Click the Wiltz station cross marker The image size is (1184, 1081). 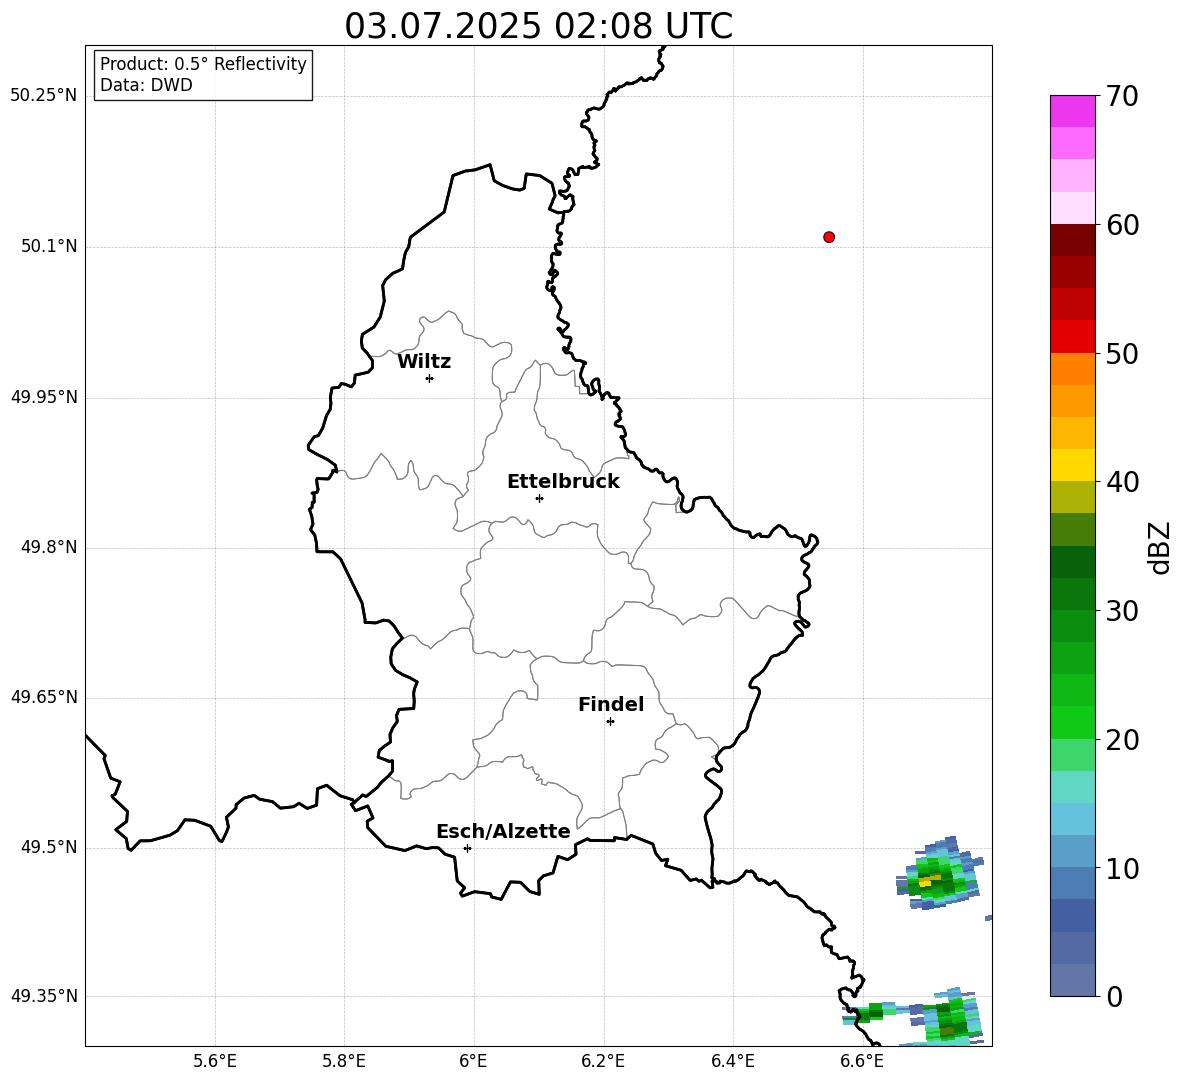430,378
